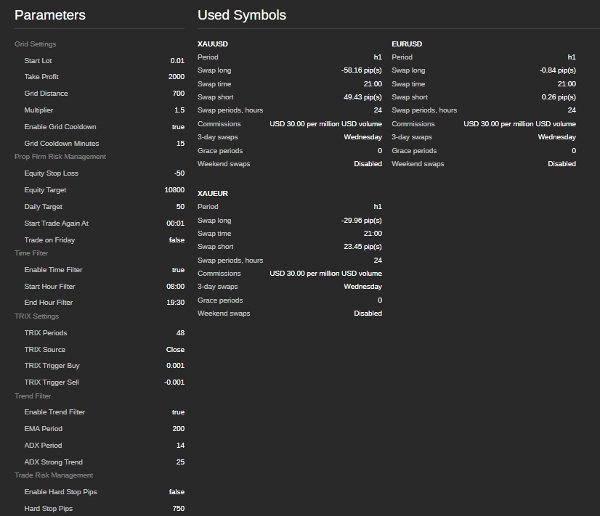Click the Start Trade Again At value 00:01
Viewport: 600px width, 516px height.
tap(175, 223)
